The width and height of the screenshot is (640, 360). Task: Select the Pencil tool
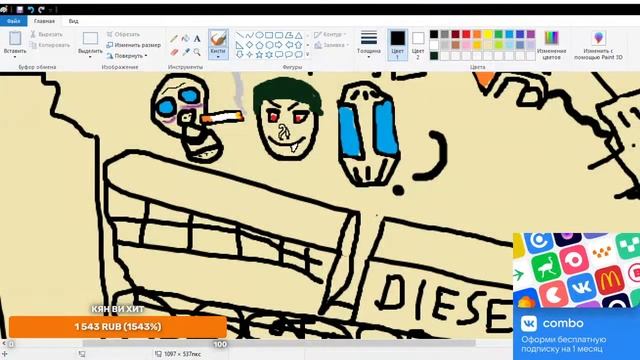tap(174, 39)
